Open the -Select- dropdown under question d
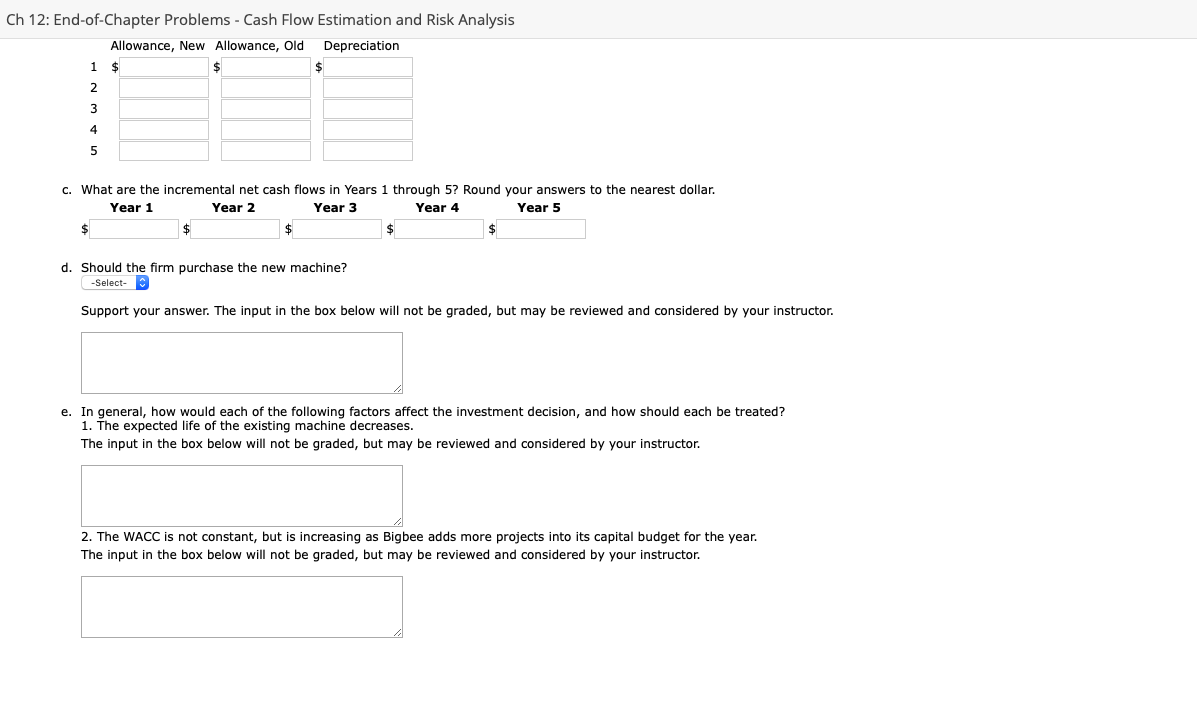Viewport: 1197px width, 704px height. coord(113,282)
